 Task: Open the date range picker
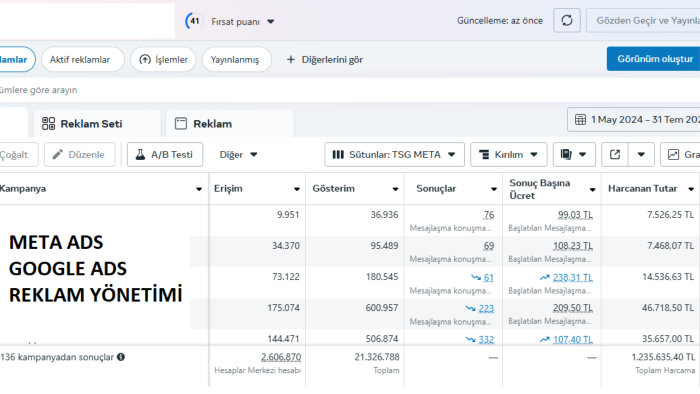(x=633, y=120)
